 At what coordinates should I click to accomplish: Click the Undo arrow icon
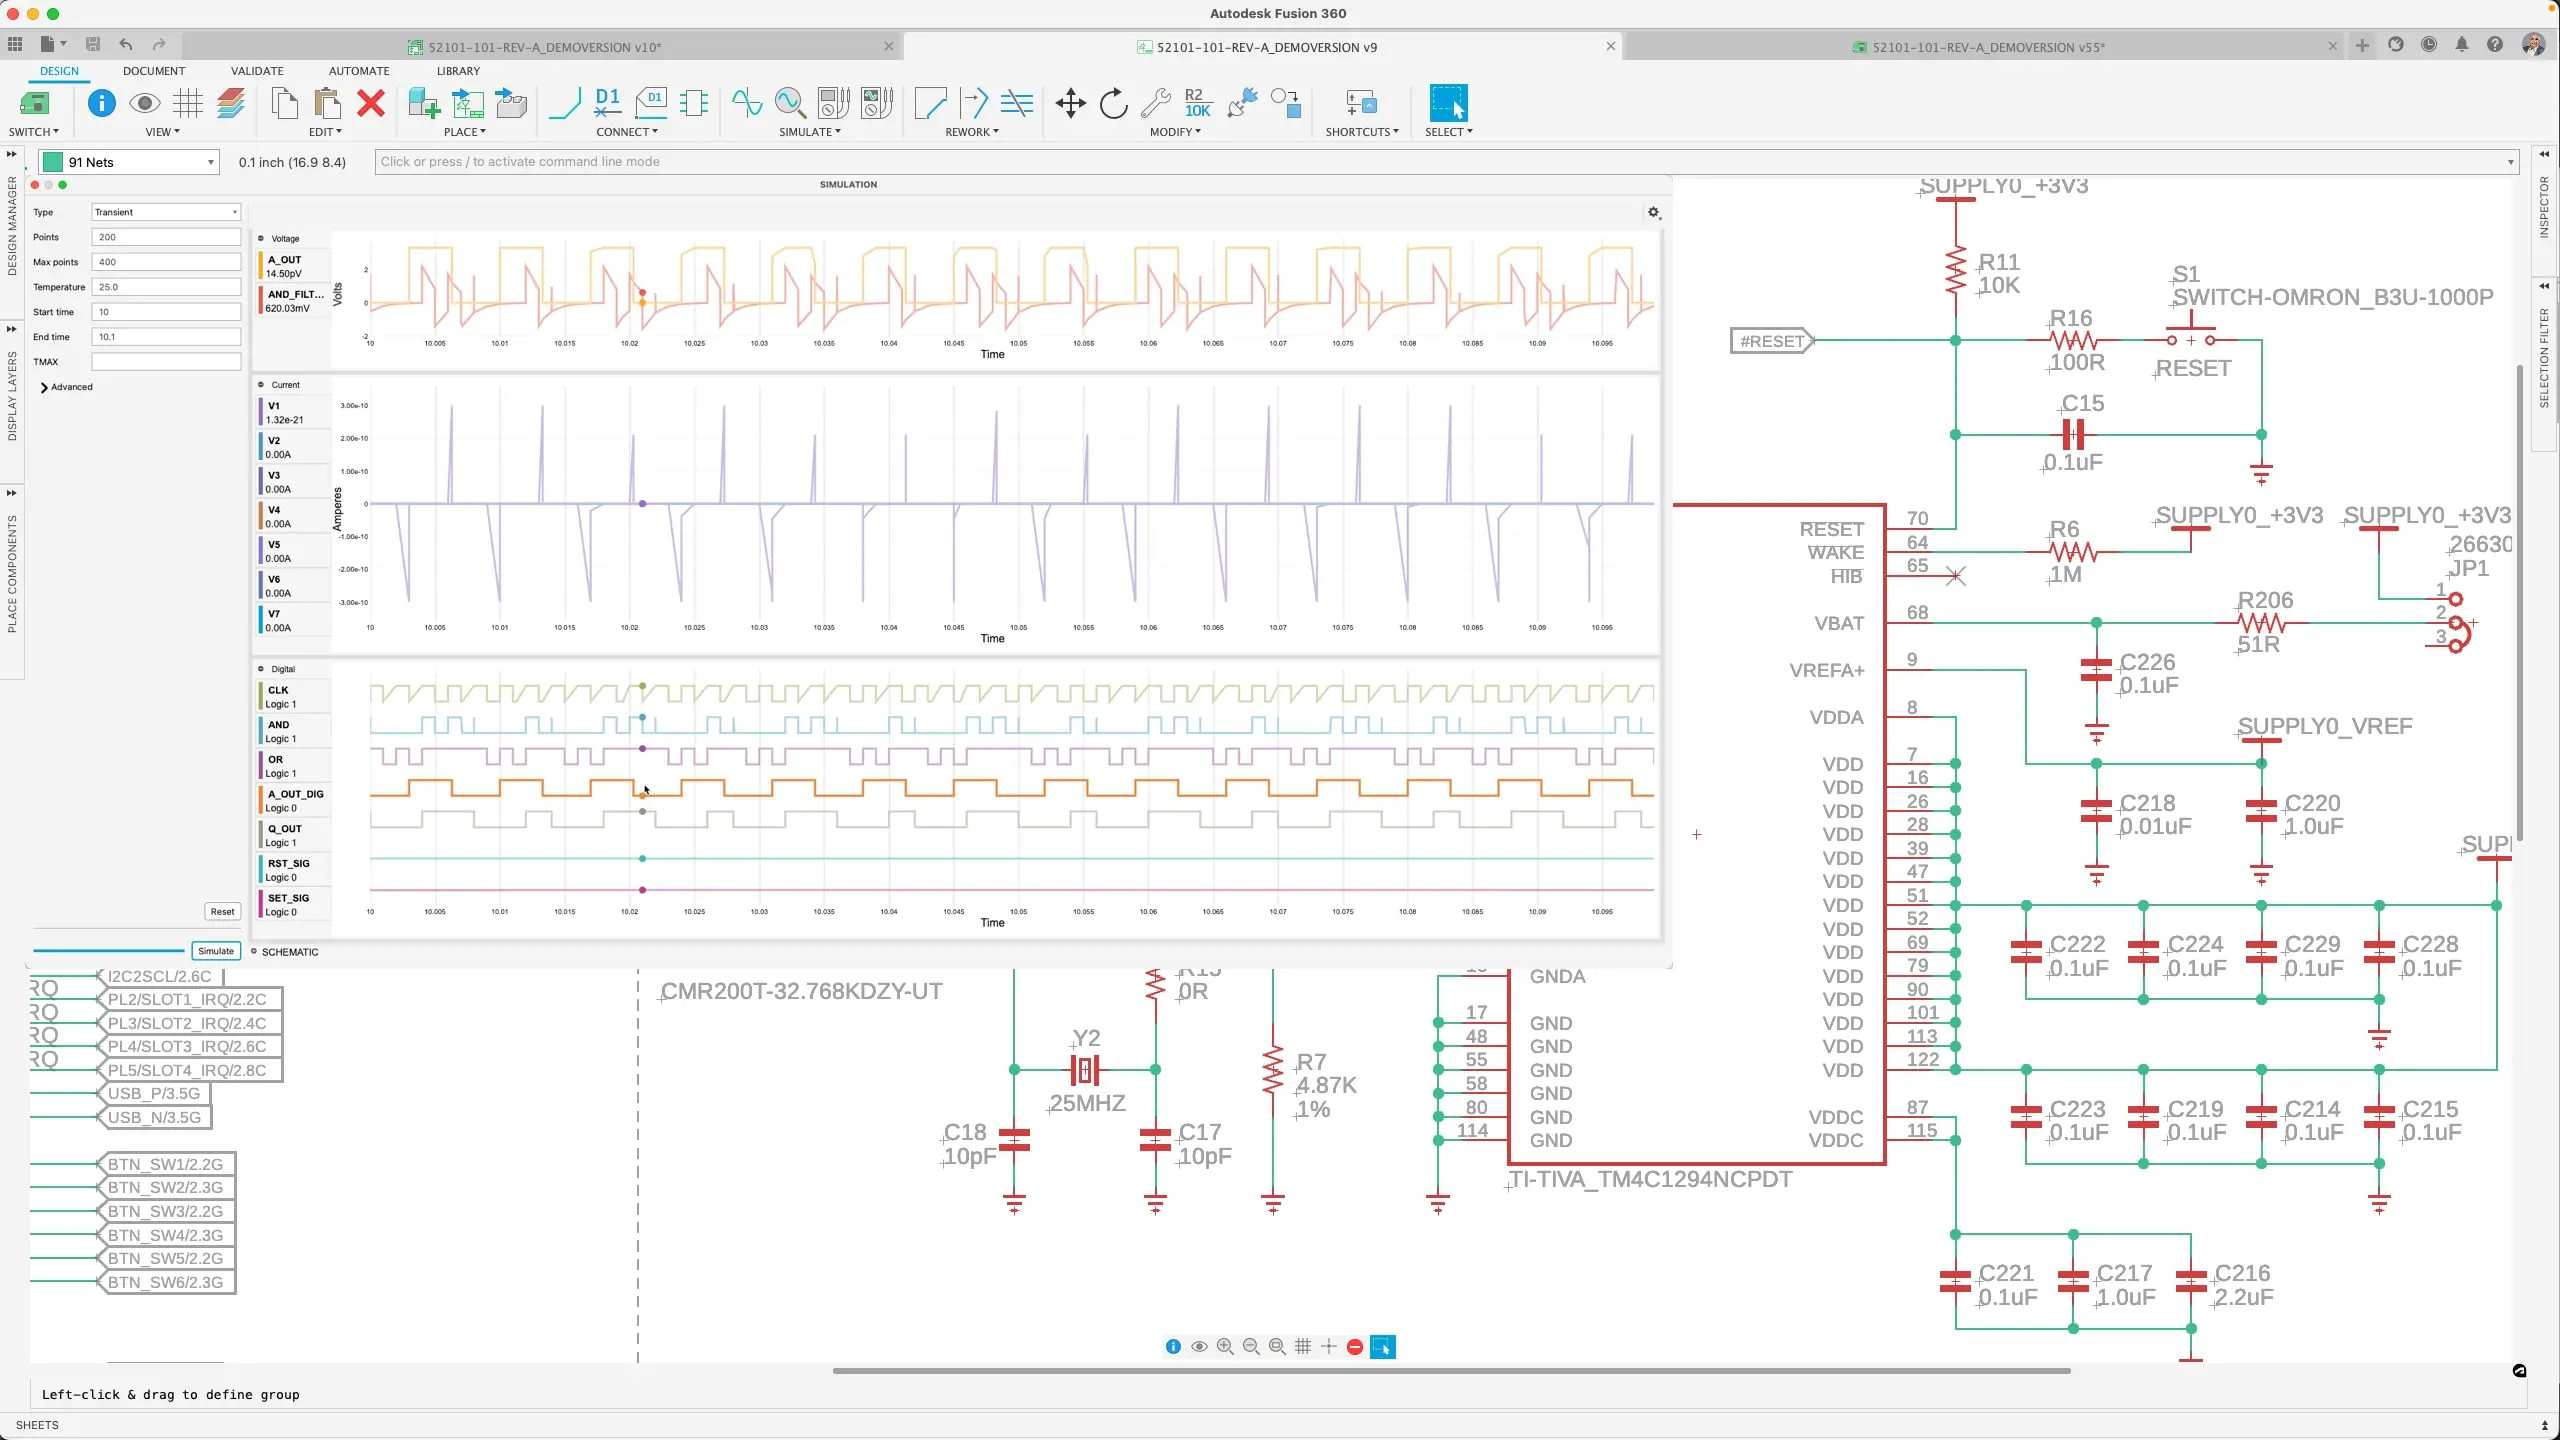(126, 45)
